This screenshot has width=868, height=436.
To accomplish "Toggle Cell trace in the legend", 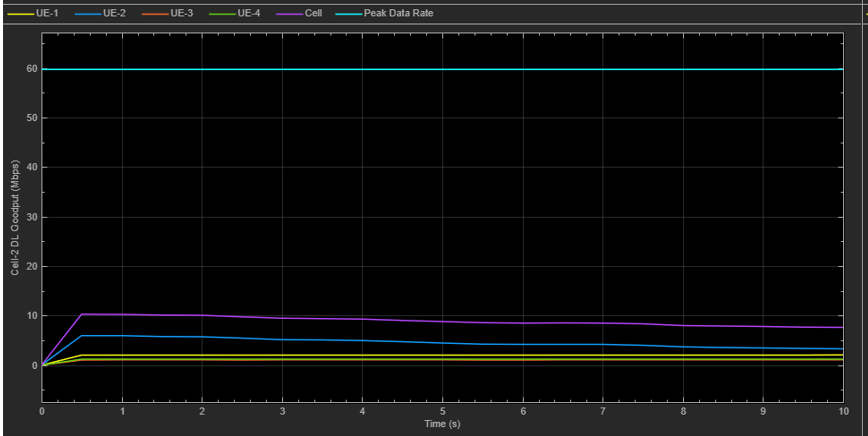I will [x=299, y=13].
